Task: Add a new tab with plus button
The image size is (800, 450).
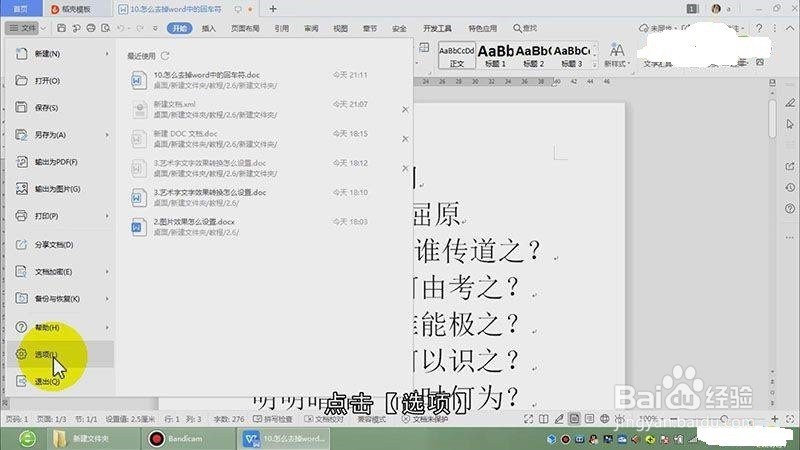Action: (x=273, y=9)
